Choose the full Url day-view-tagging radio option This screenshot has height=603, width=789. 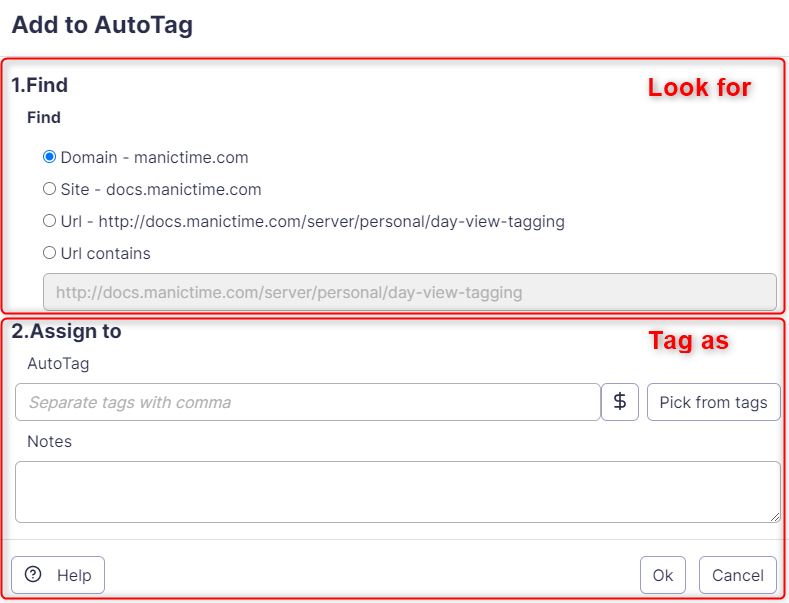[49, 221]
